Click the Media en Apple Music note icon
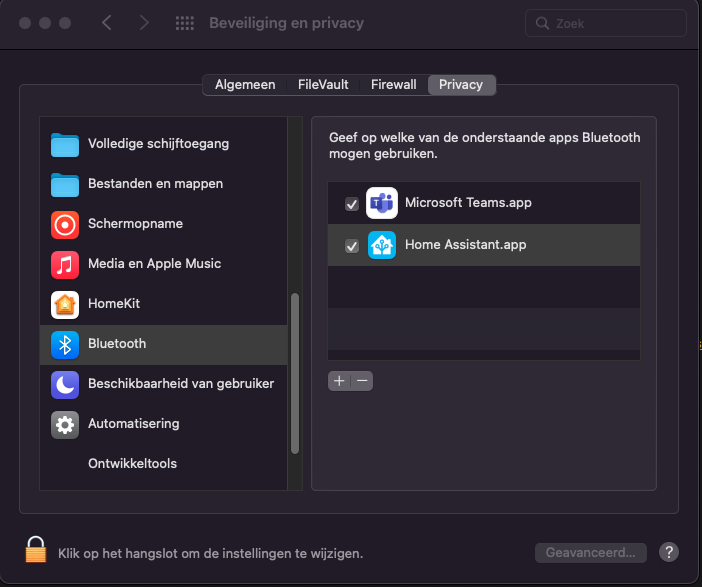The image size is (702, 587). coord(65,265)
